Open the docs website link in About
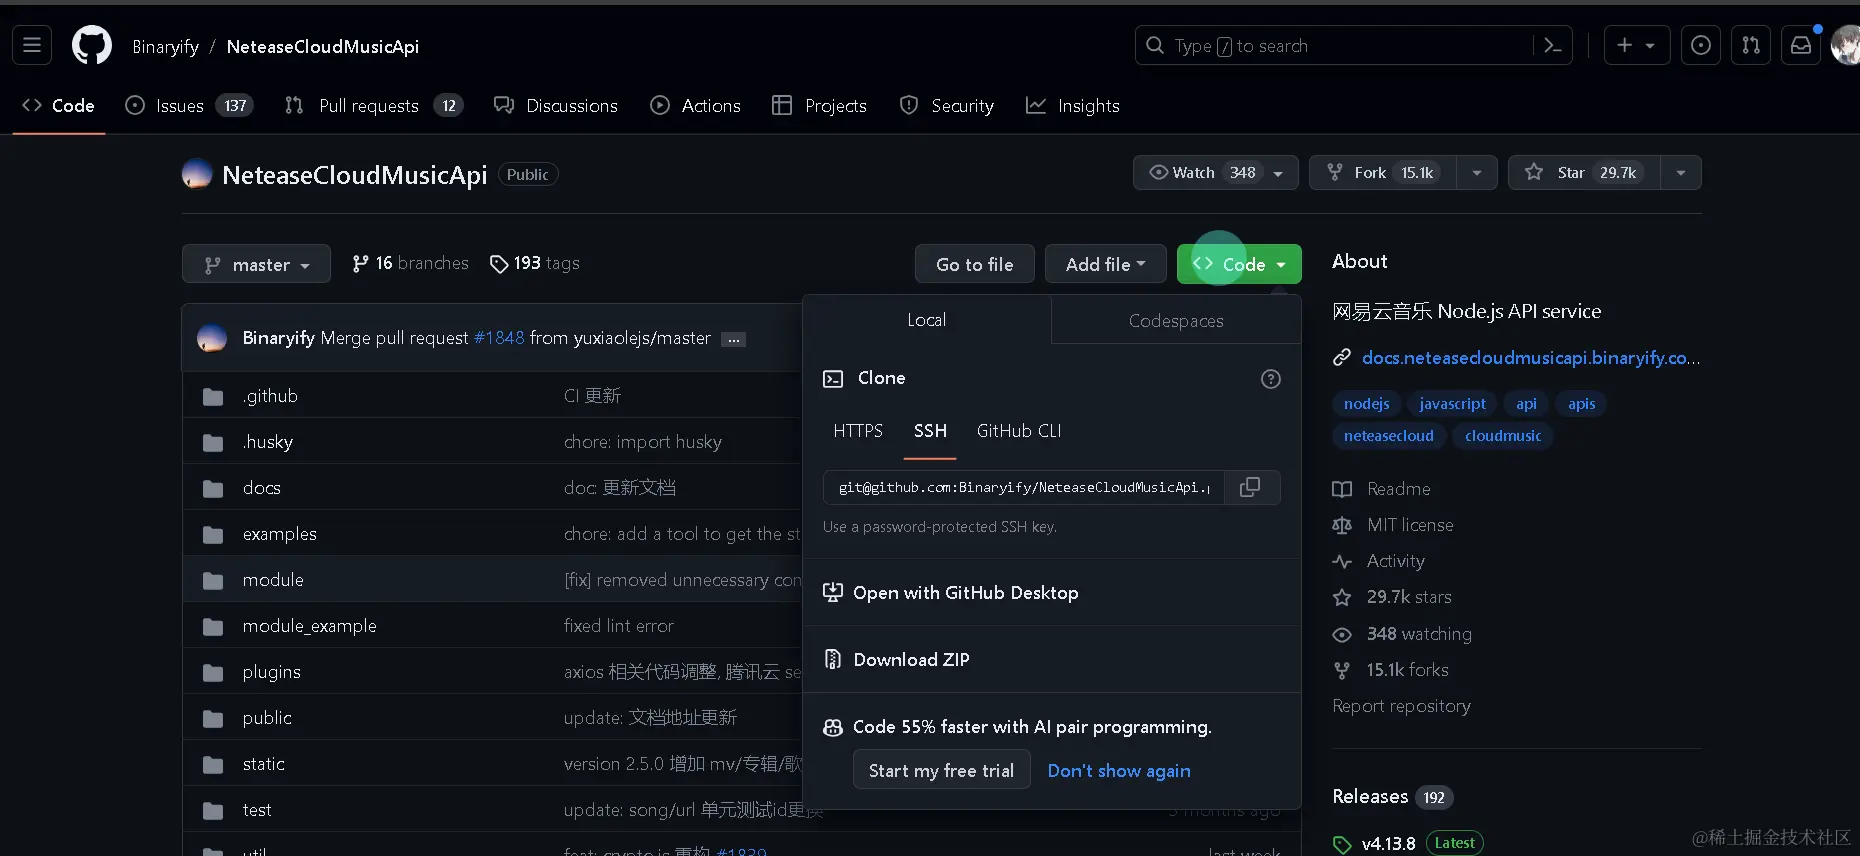The width and height of the screenshot is (1860, 856). 1531,358
